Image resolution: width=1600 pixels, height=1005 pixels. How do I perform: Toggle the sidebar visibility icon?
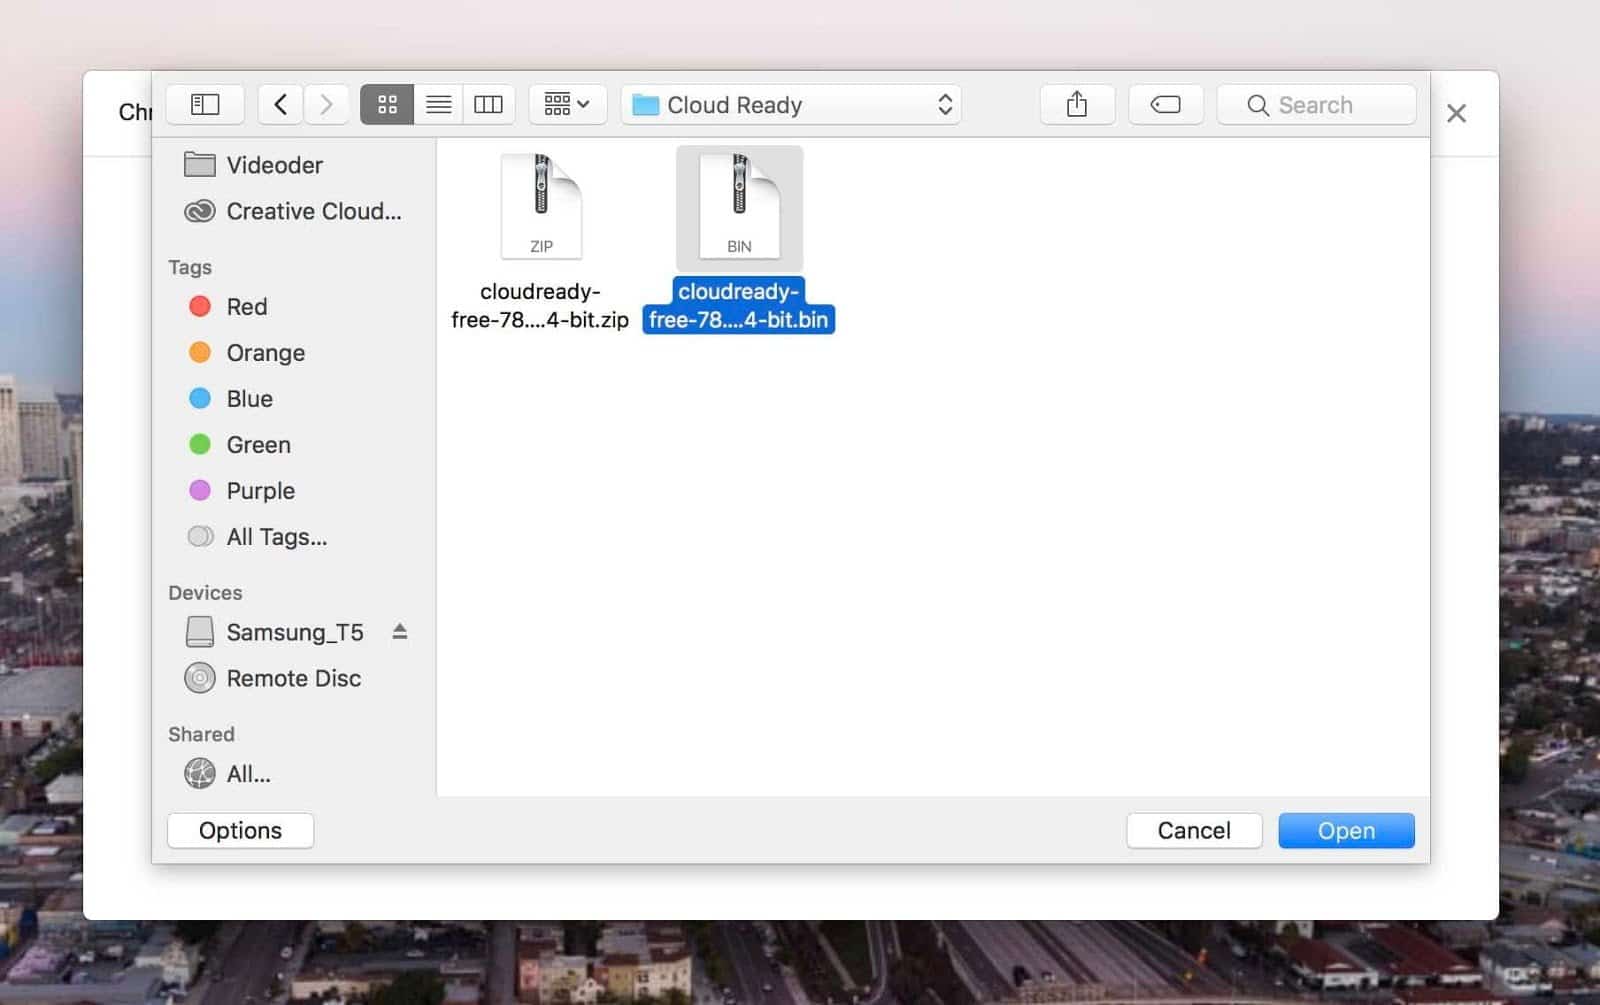[x=205, y=104]
